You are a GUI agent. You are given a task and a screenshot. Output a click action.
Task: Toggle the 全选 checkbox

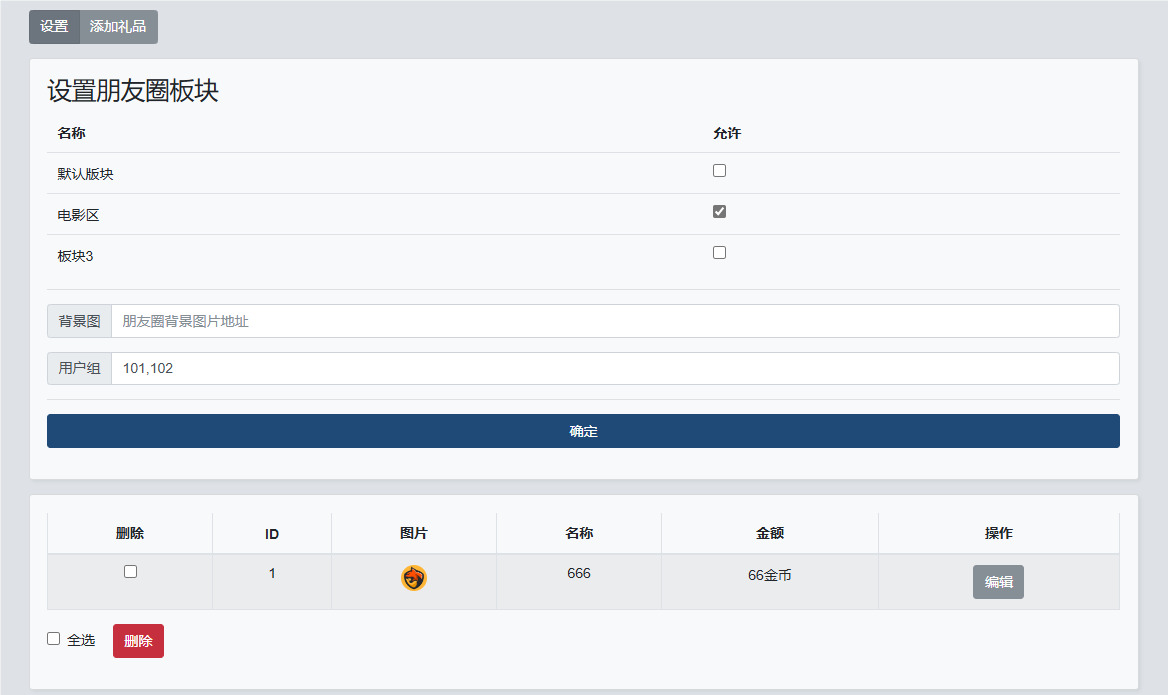tap(54, 639)
